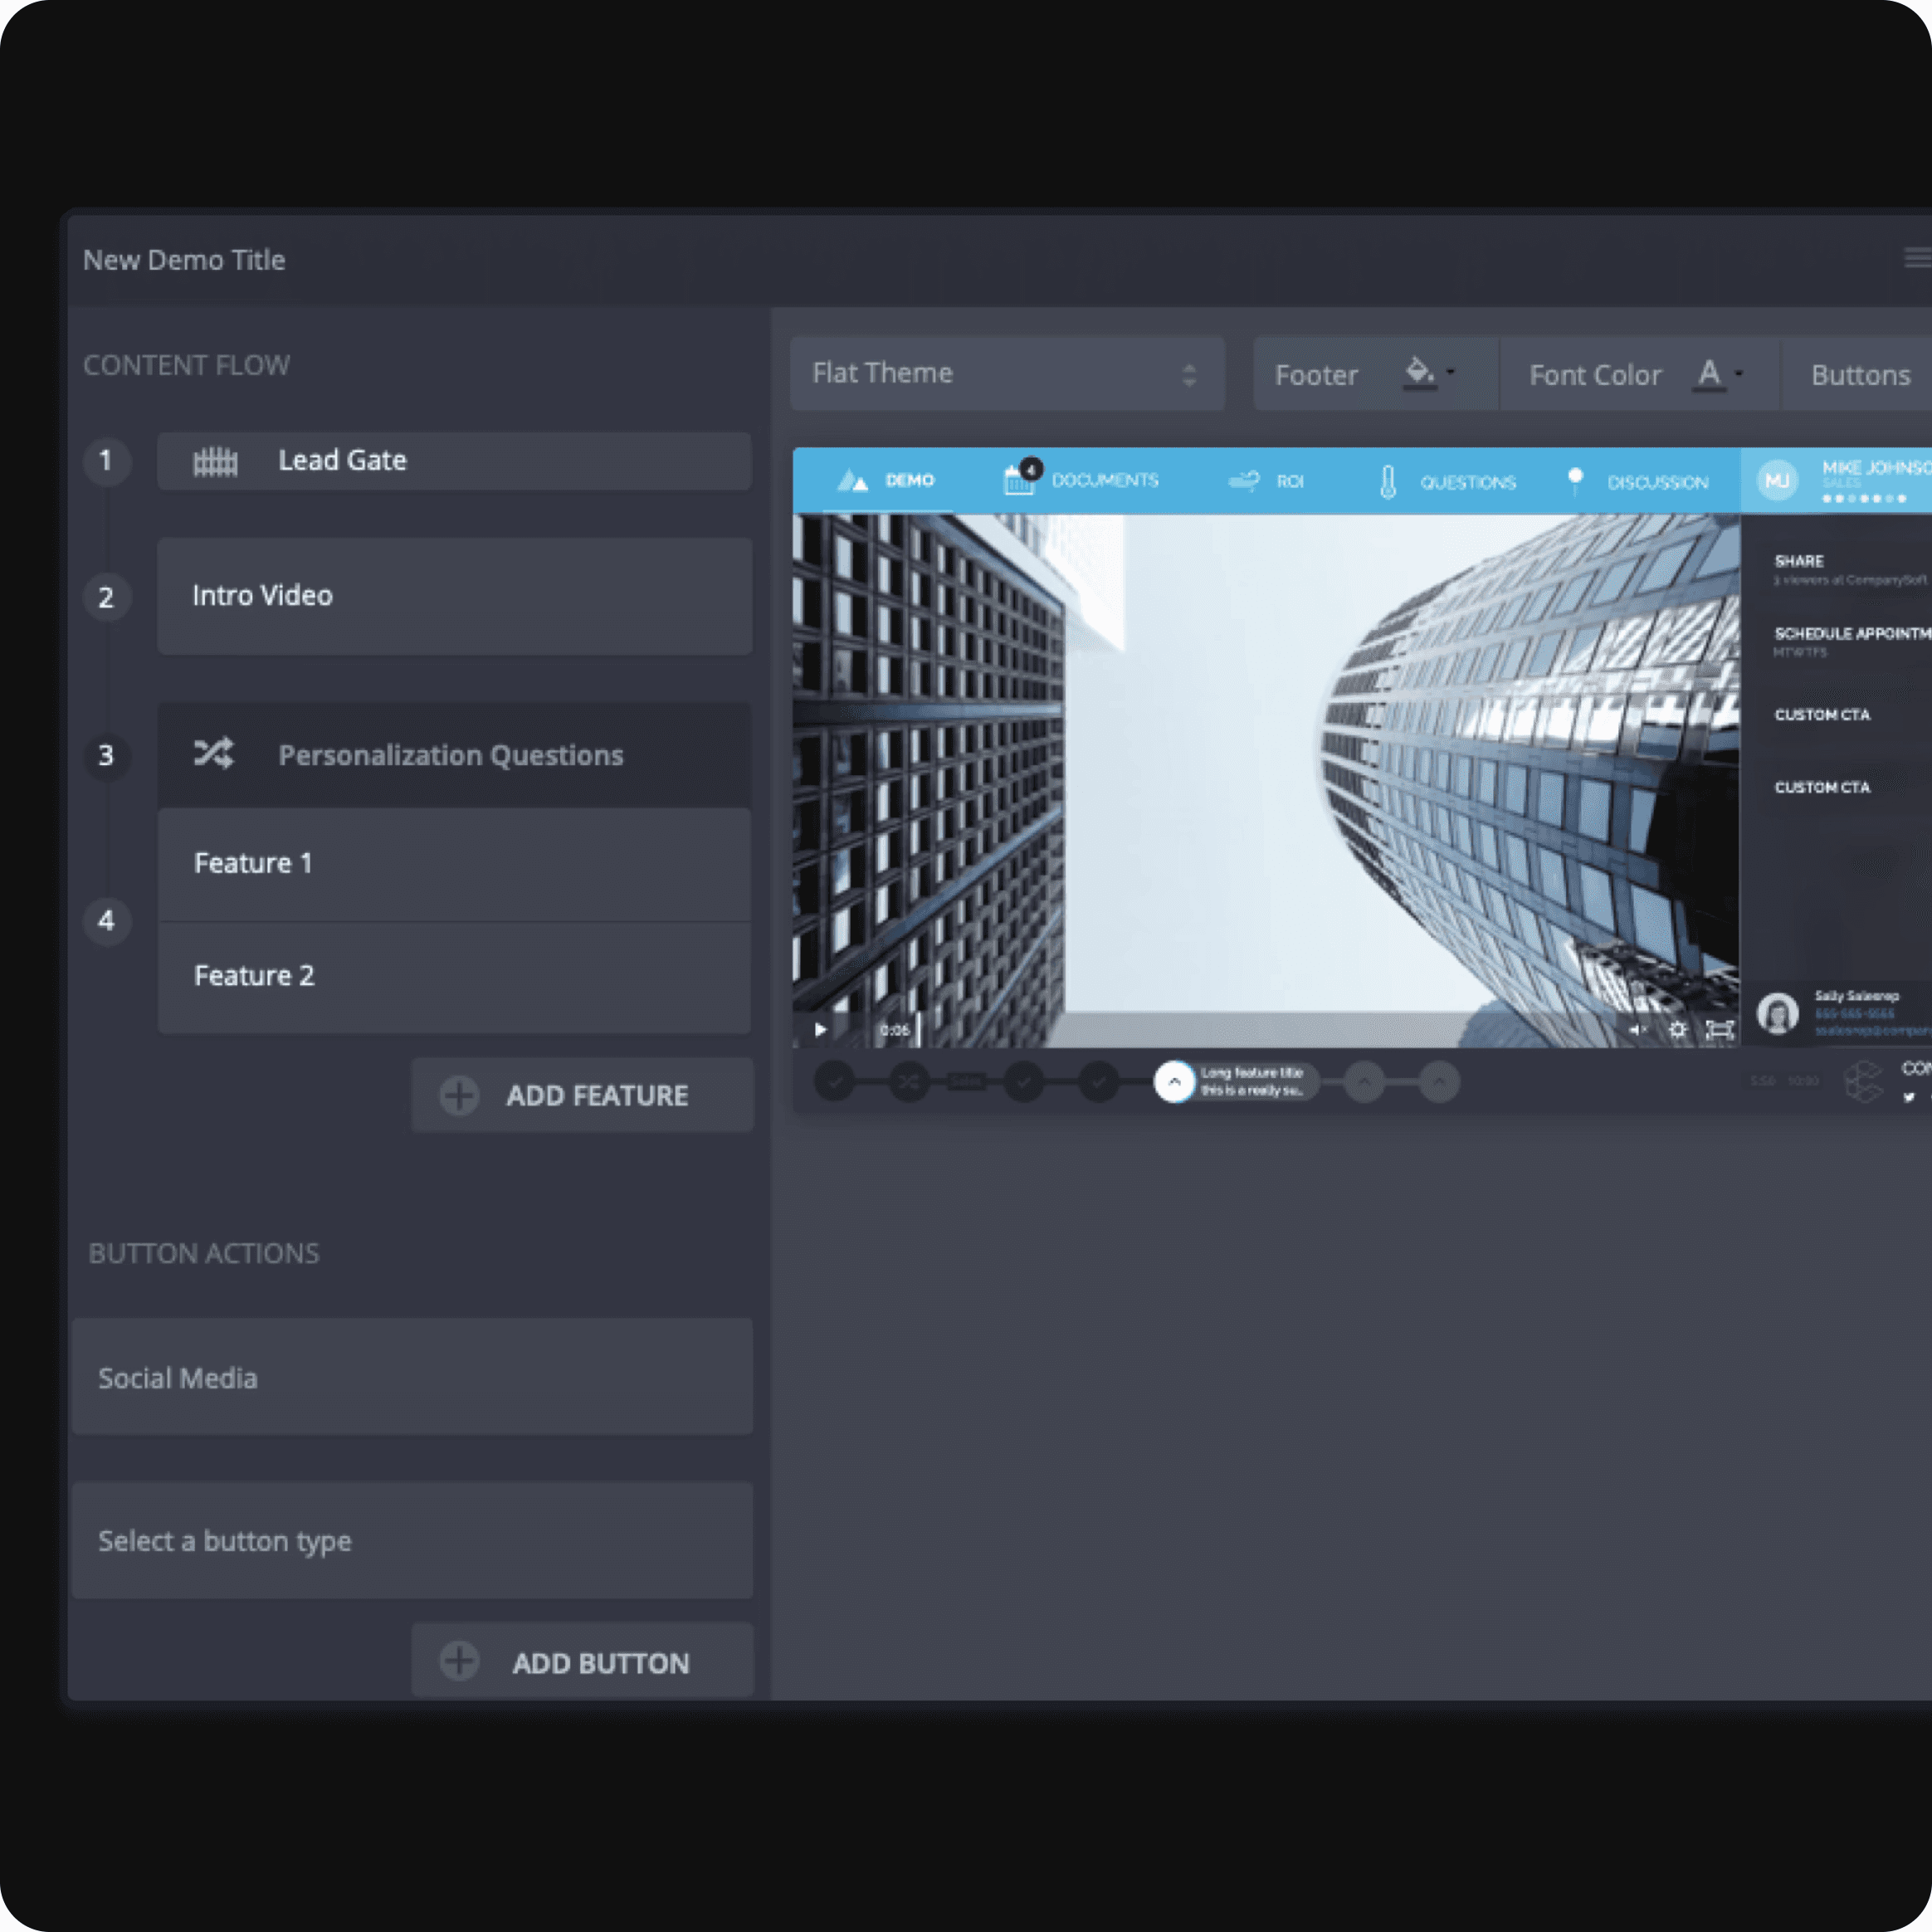This screenshot has width=1932, height=1932.
Task: Click the video thumbnail in the preview
Action: coord(1266,780)
